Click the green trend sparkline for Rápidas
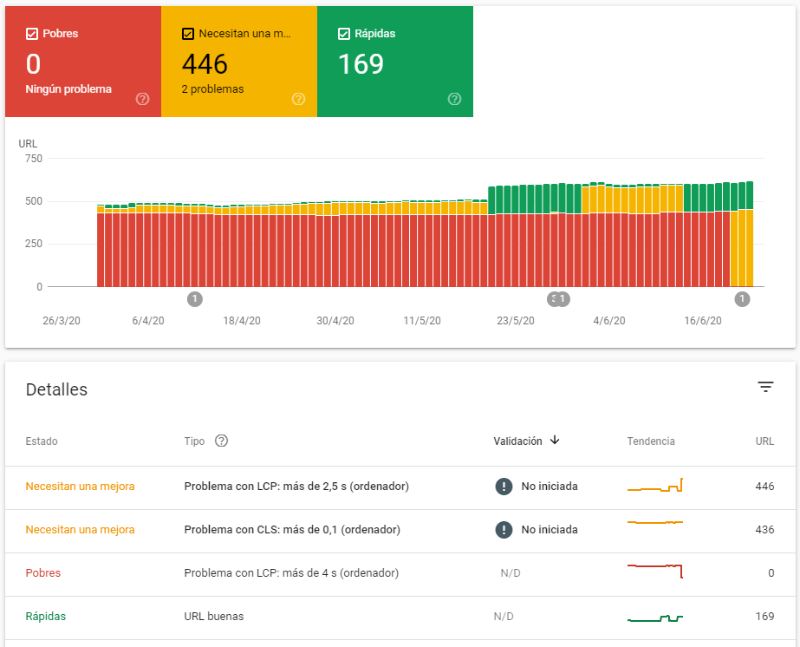 pyautogui.click(x=655, y=616)
